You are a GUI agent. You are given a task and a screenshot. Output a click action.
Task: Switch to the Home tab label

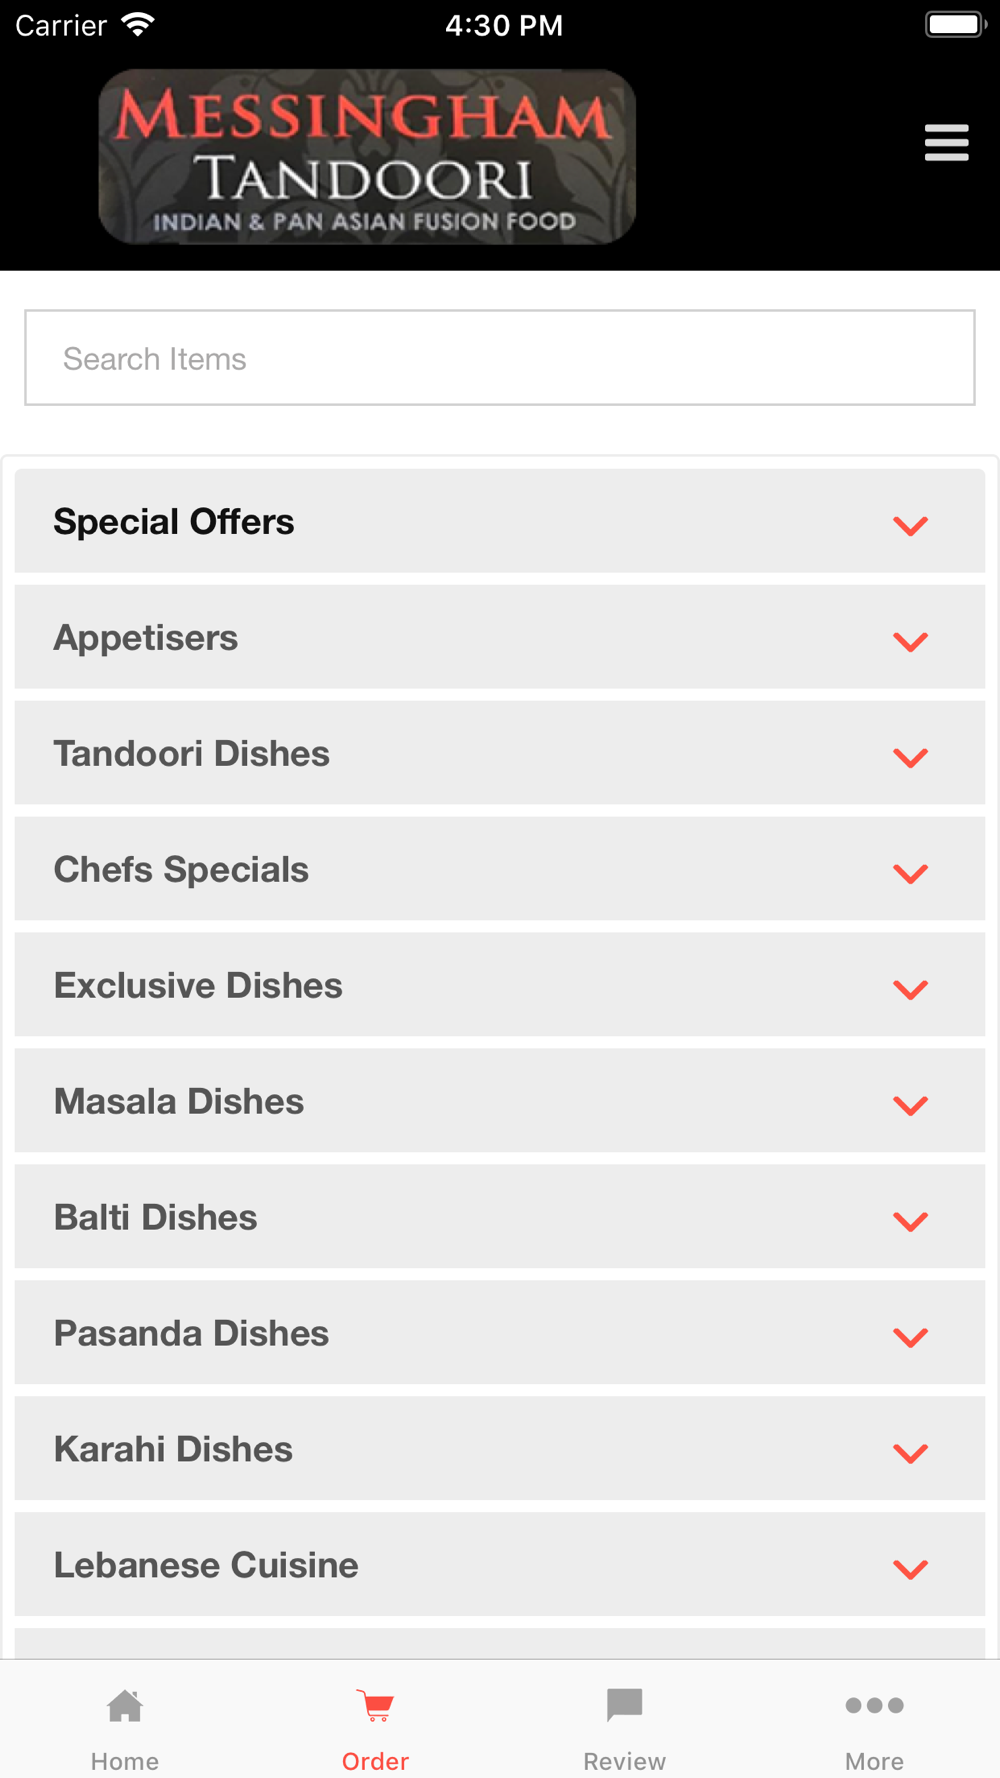click(125, 1761)
